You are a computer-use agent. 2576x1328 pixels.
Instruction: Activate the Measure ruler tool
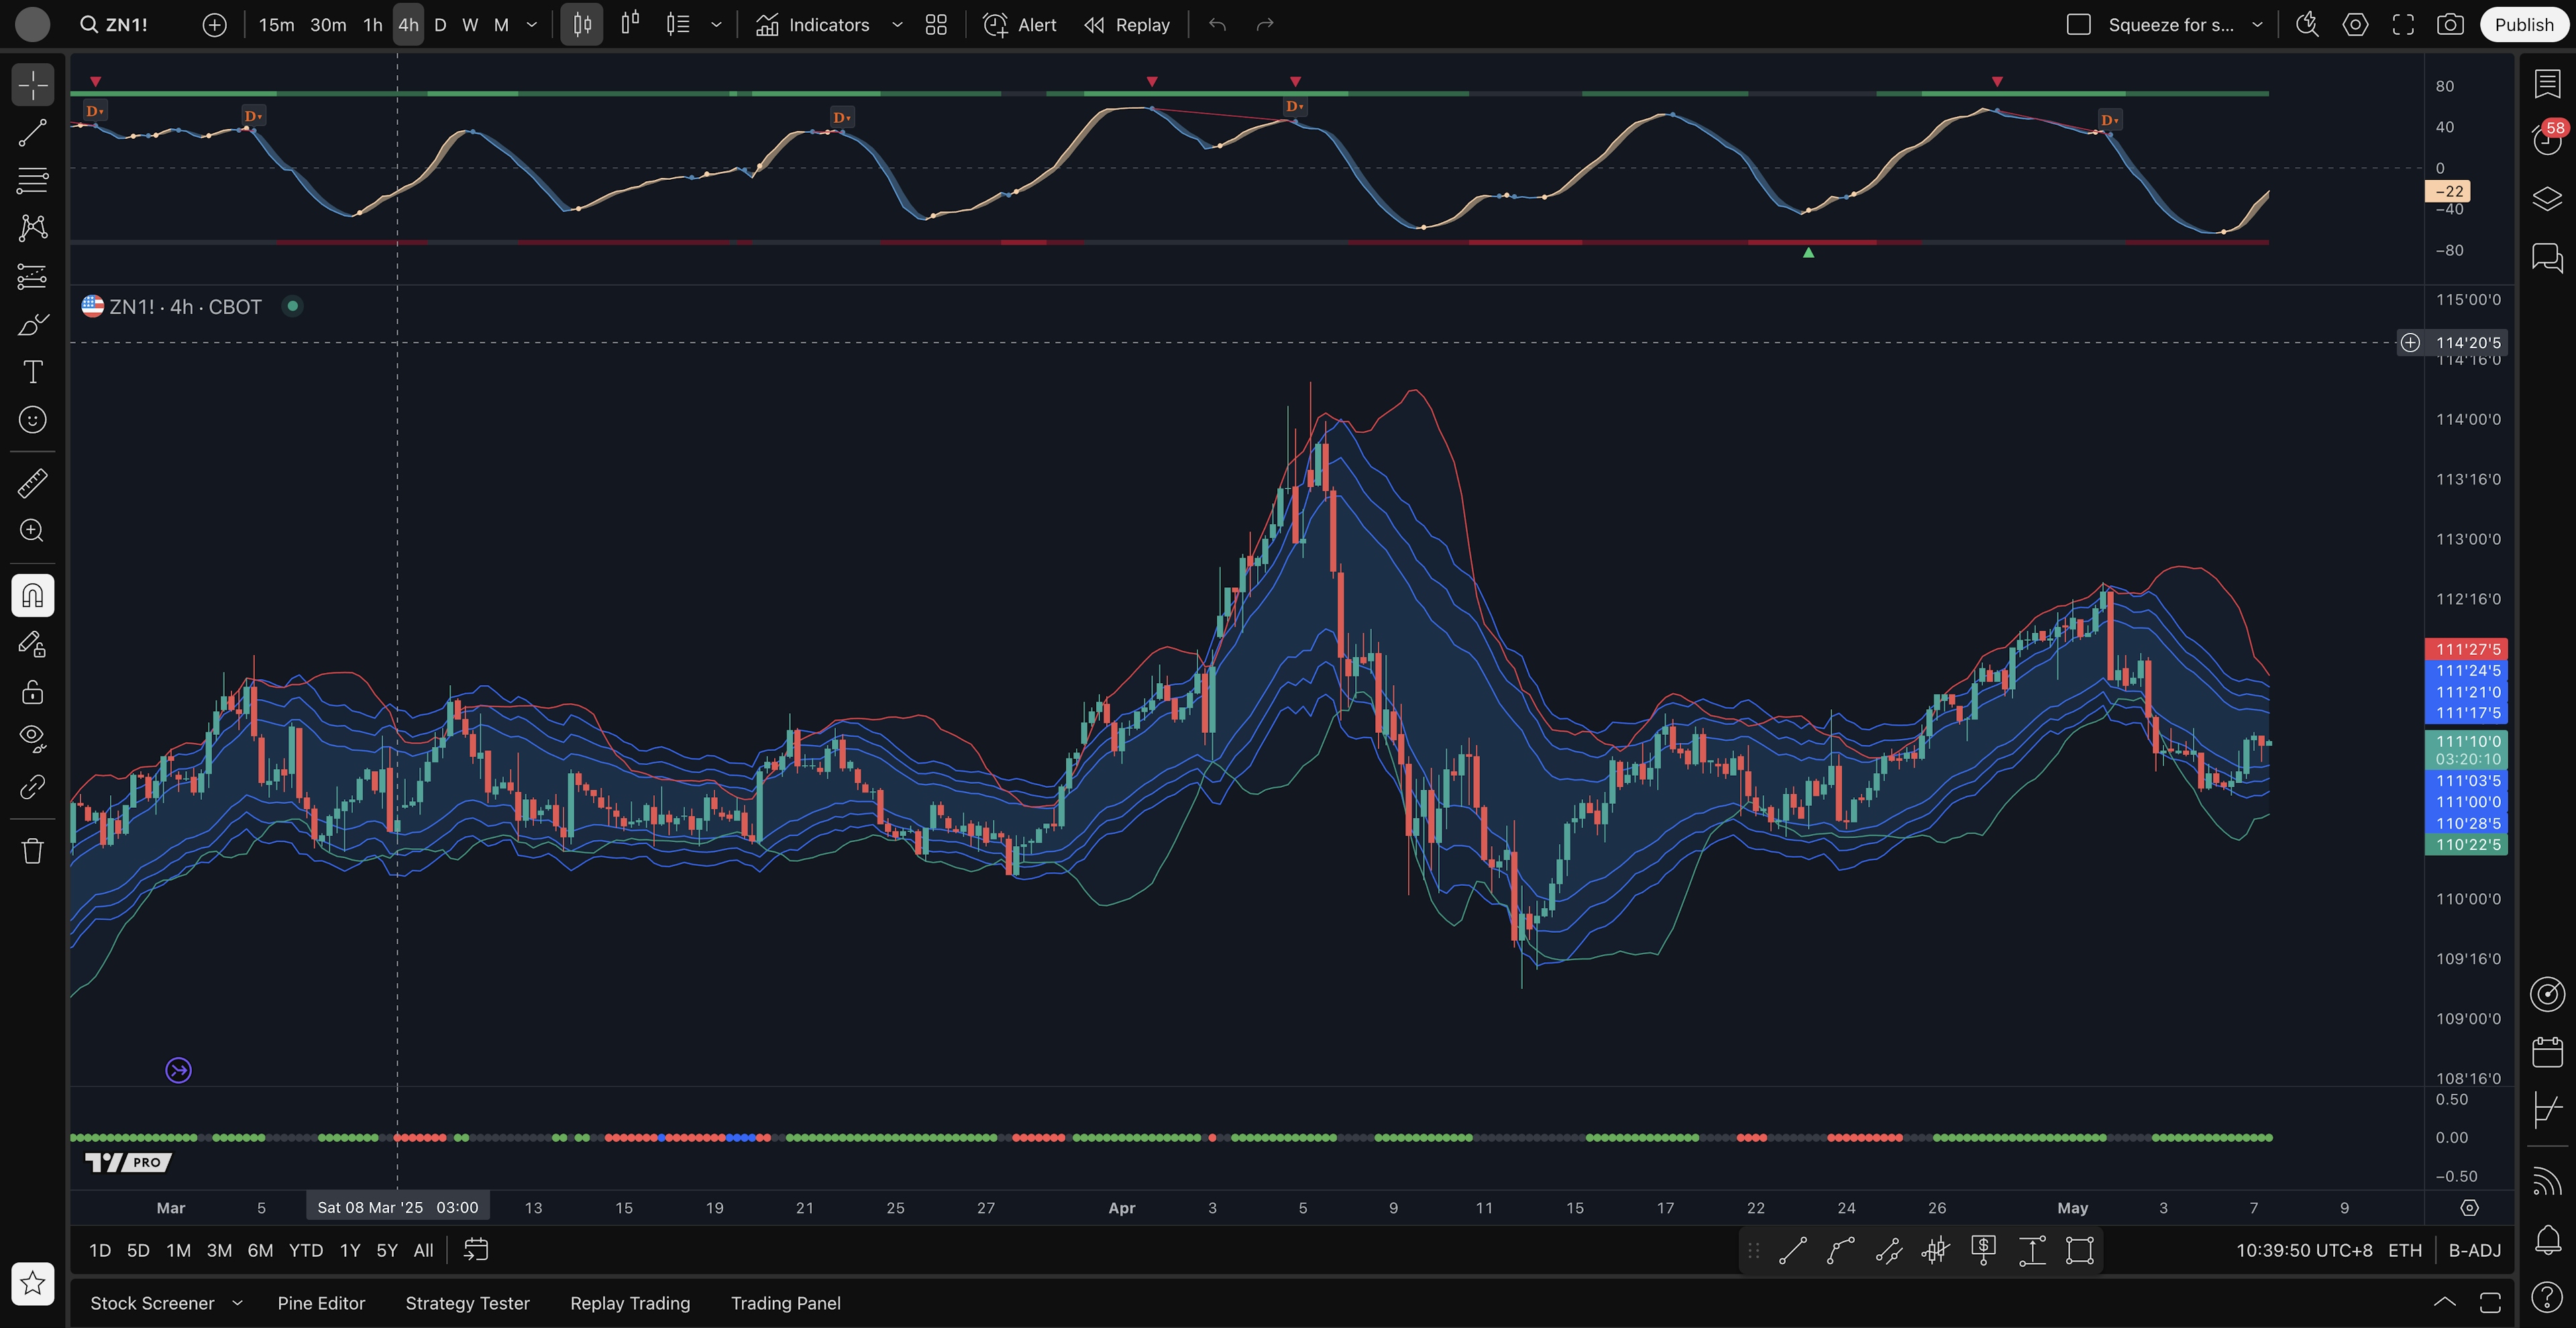pos(32,484)
